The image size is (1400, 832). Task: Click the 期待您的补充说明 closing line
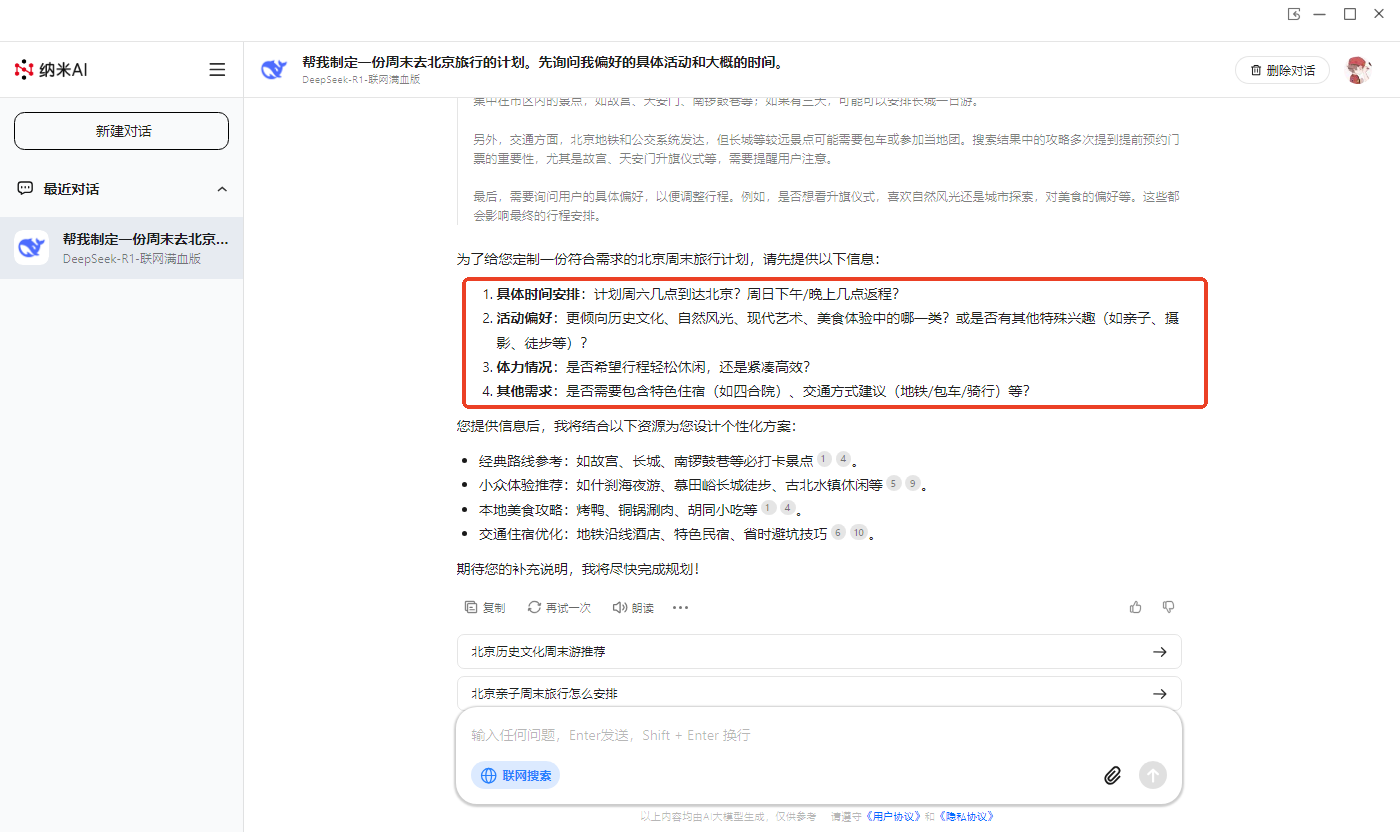(578, 569)
